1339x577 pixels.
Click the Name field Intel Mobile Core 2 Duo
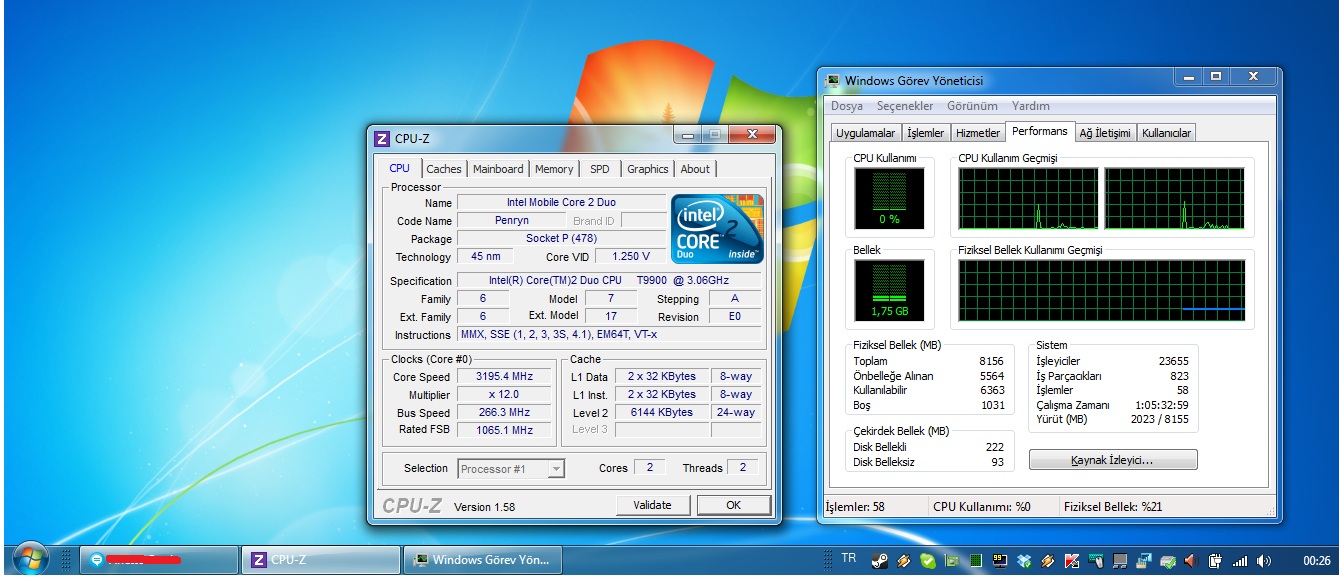(x=561, y=203)
